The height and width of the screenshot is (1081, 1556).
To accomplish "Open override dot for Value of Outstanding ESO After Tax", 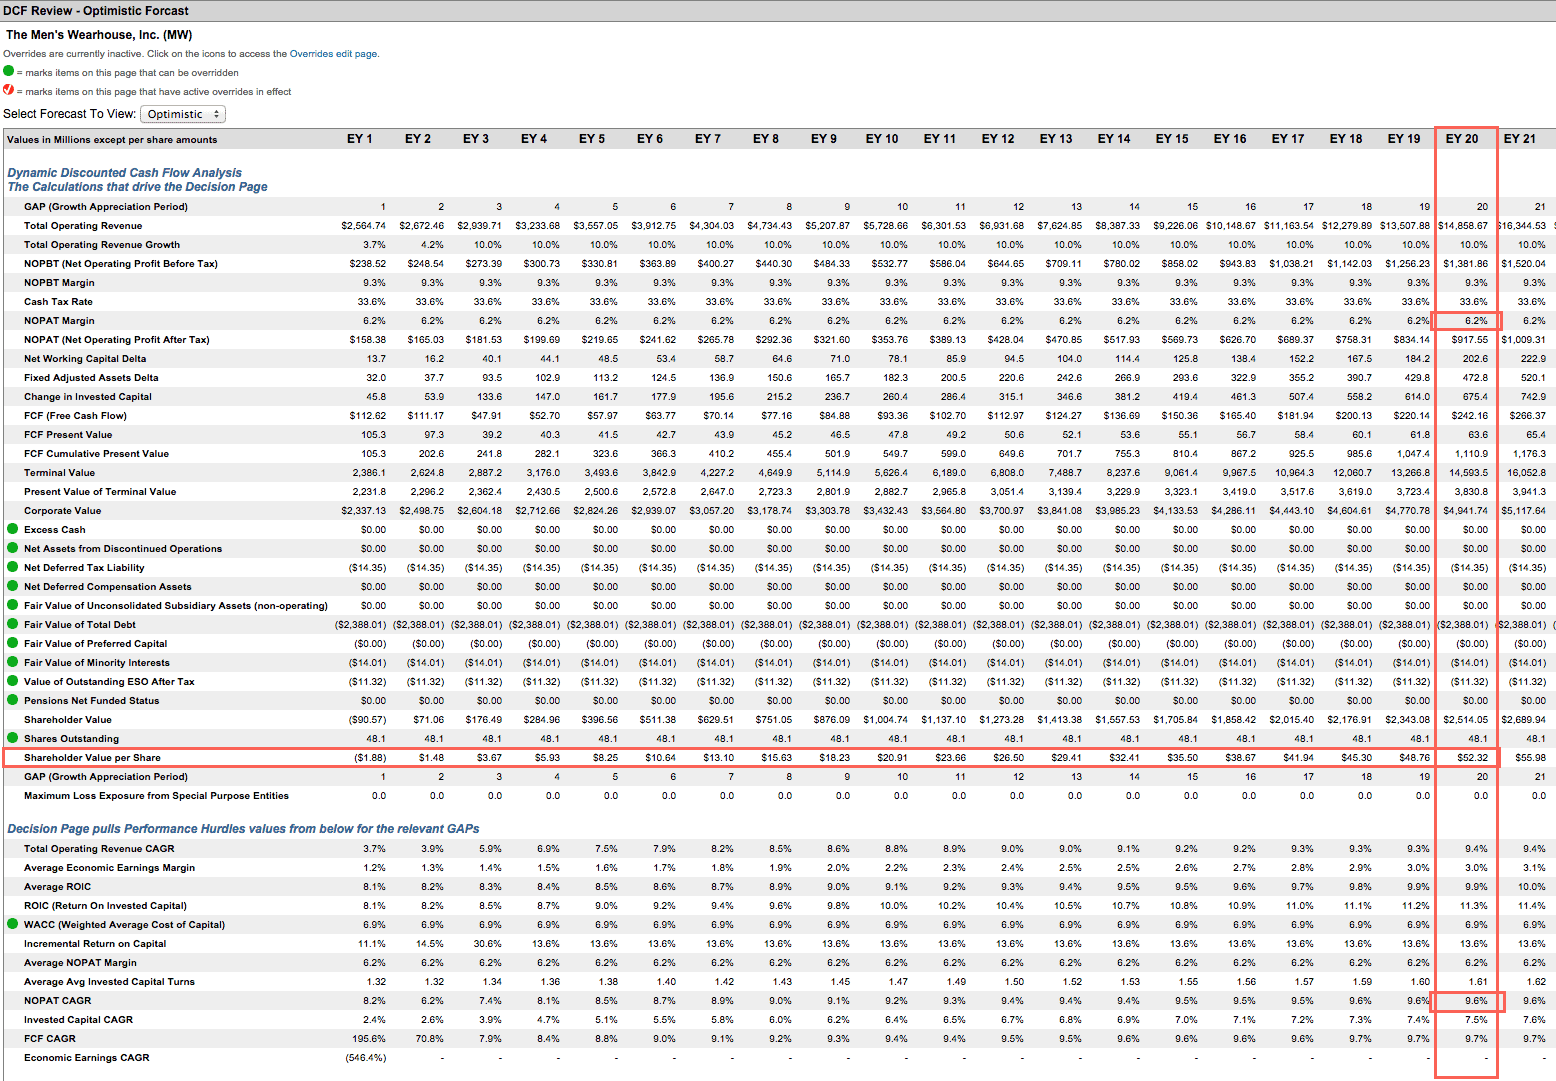I will pyautogui.click(x=13, y=681).
